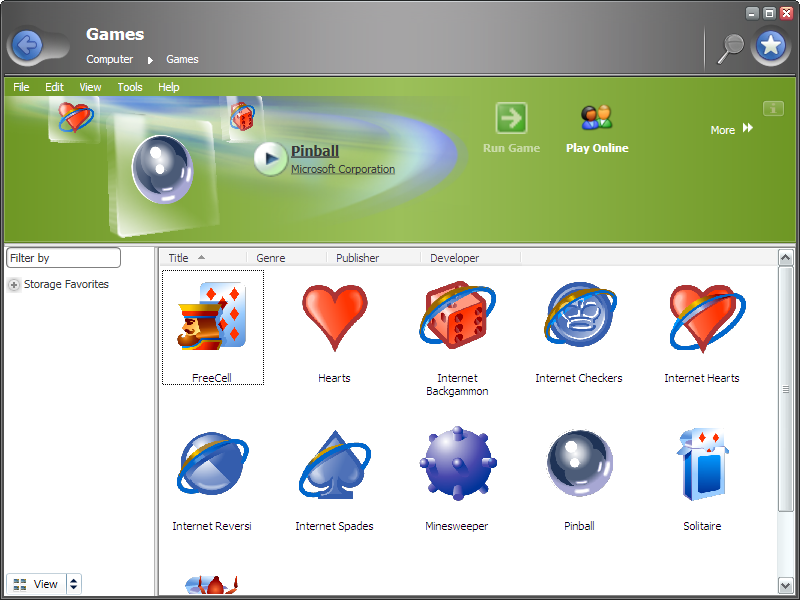800x600 pixels.
Task: Select the Solitaire card deck icon
Action: coord(703,464)
